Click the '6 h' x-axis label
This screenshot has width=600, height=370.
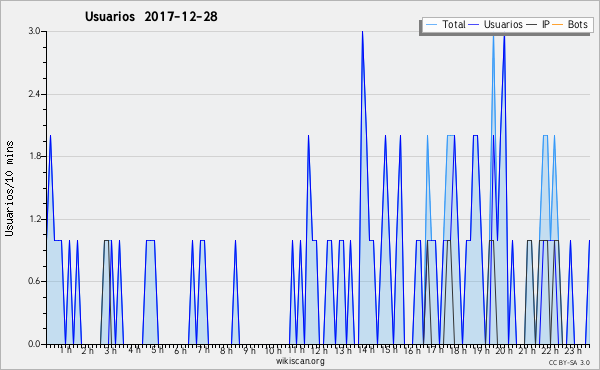click(180, 350)
